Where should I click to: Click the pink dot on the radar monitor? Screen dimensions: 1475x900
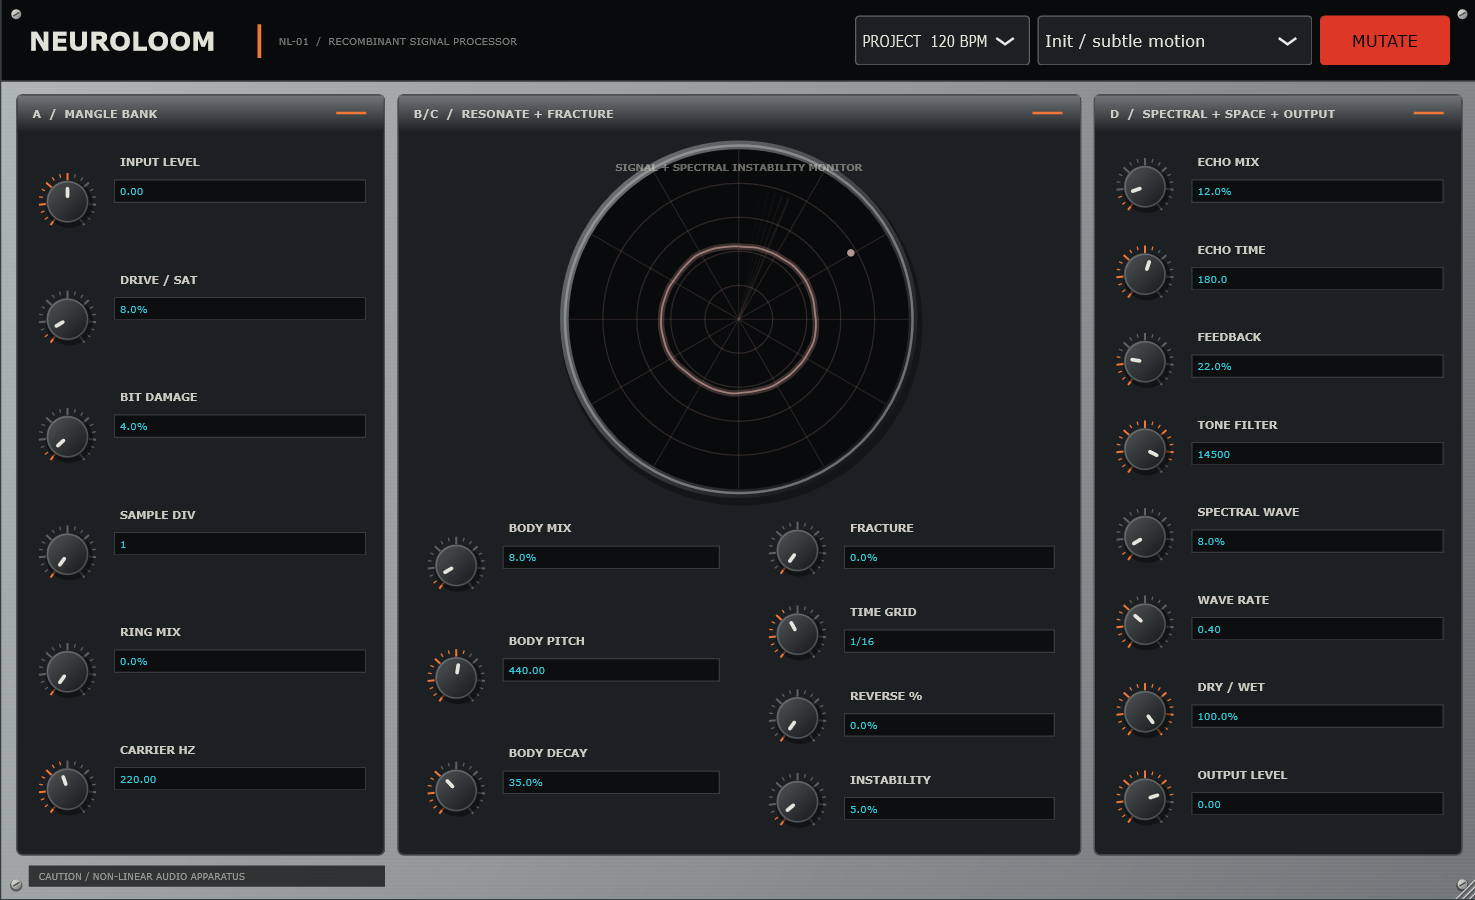pos(851,253)
